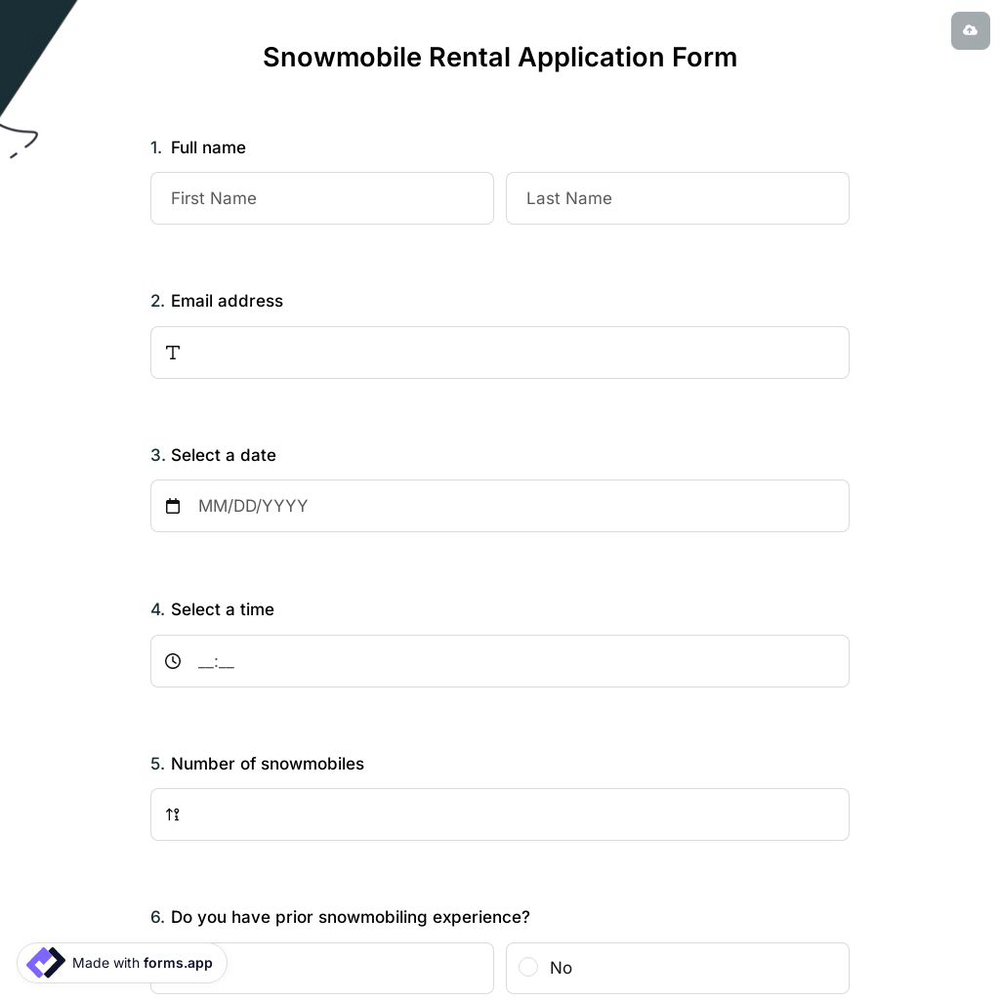Click the number stepper icon for snowmobiles
Screen dimensions: 1000x1000
[172, 814]
